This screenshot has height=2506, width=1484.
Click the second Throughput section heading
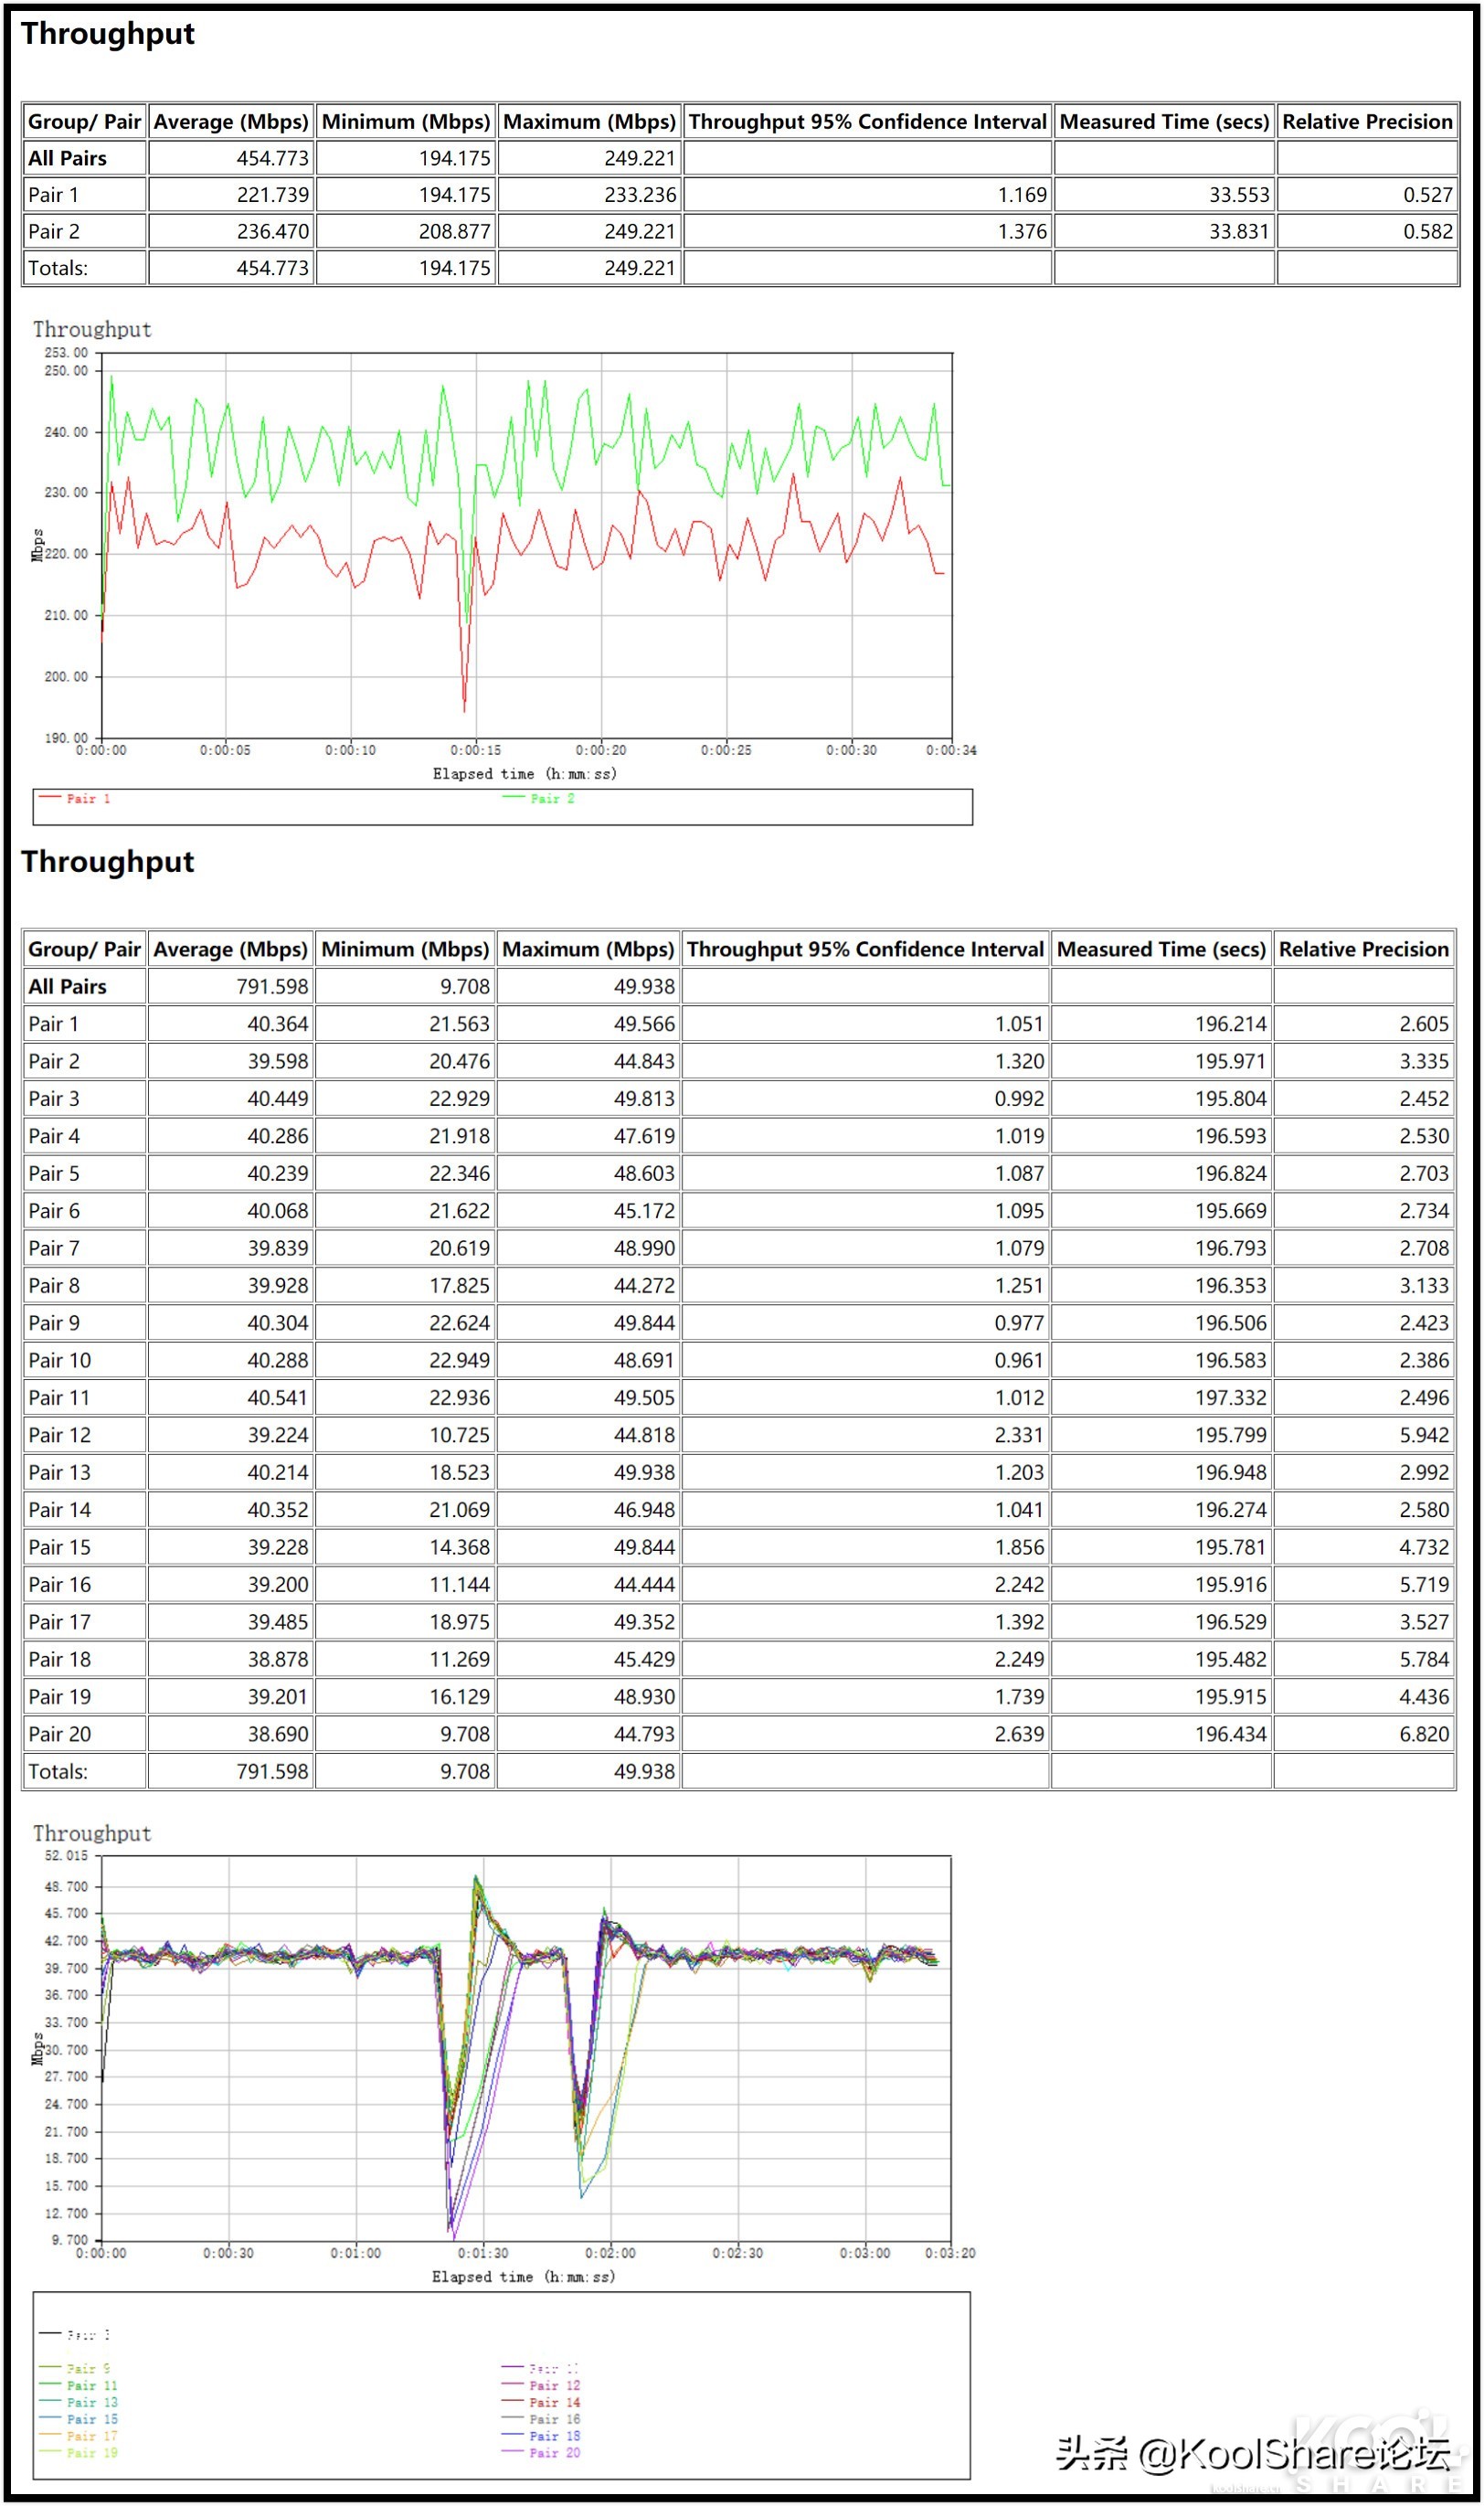(106, 862)
